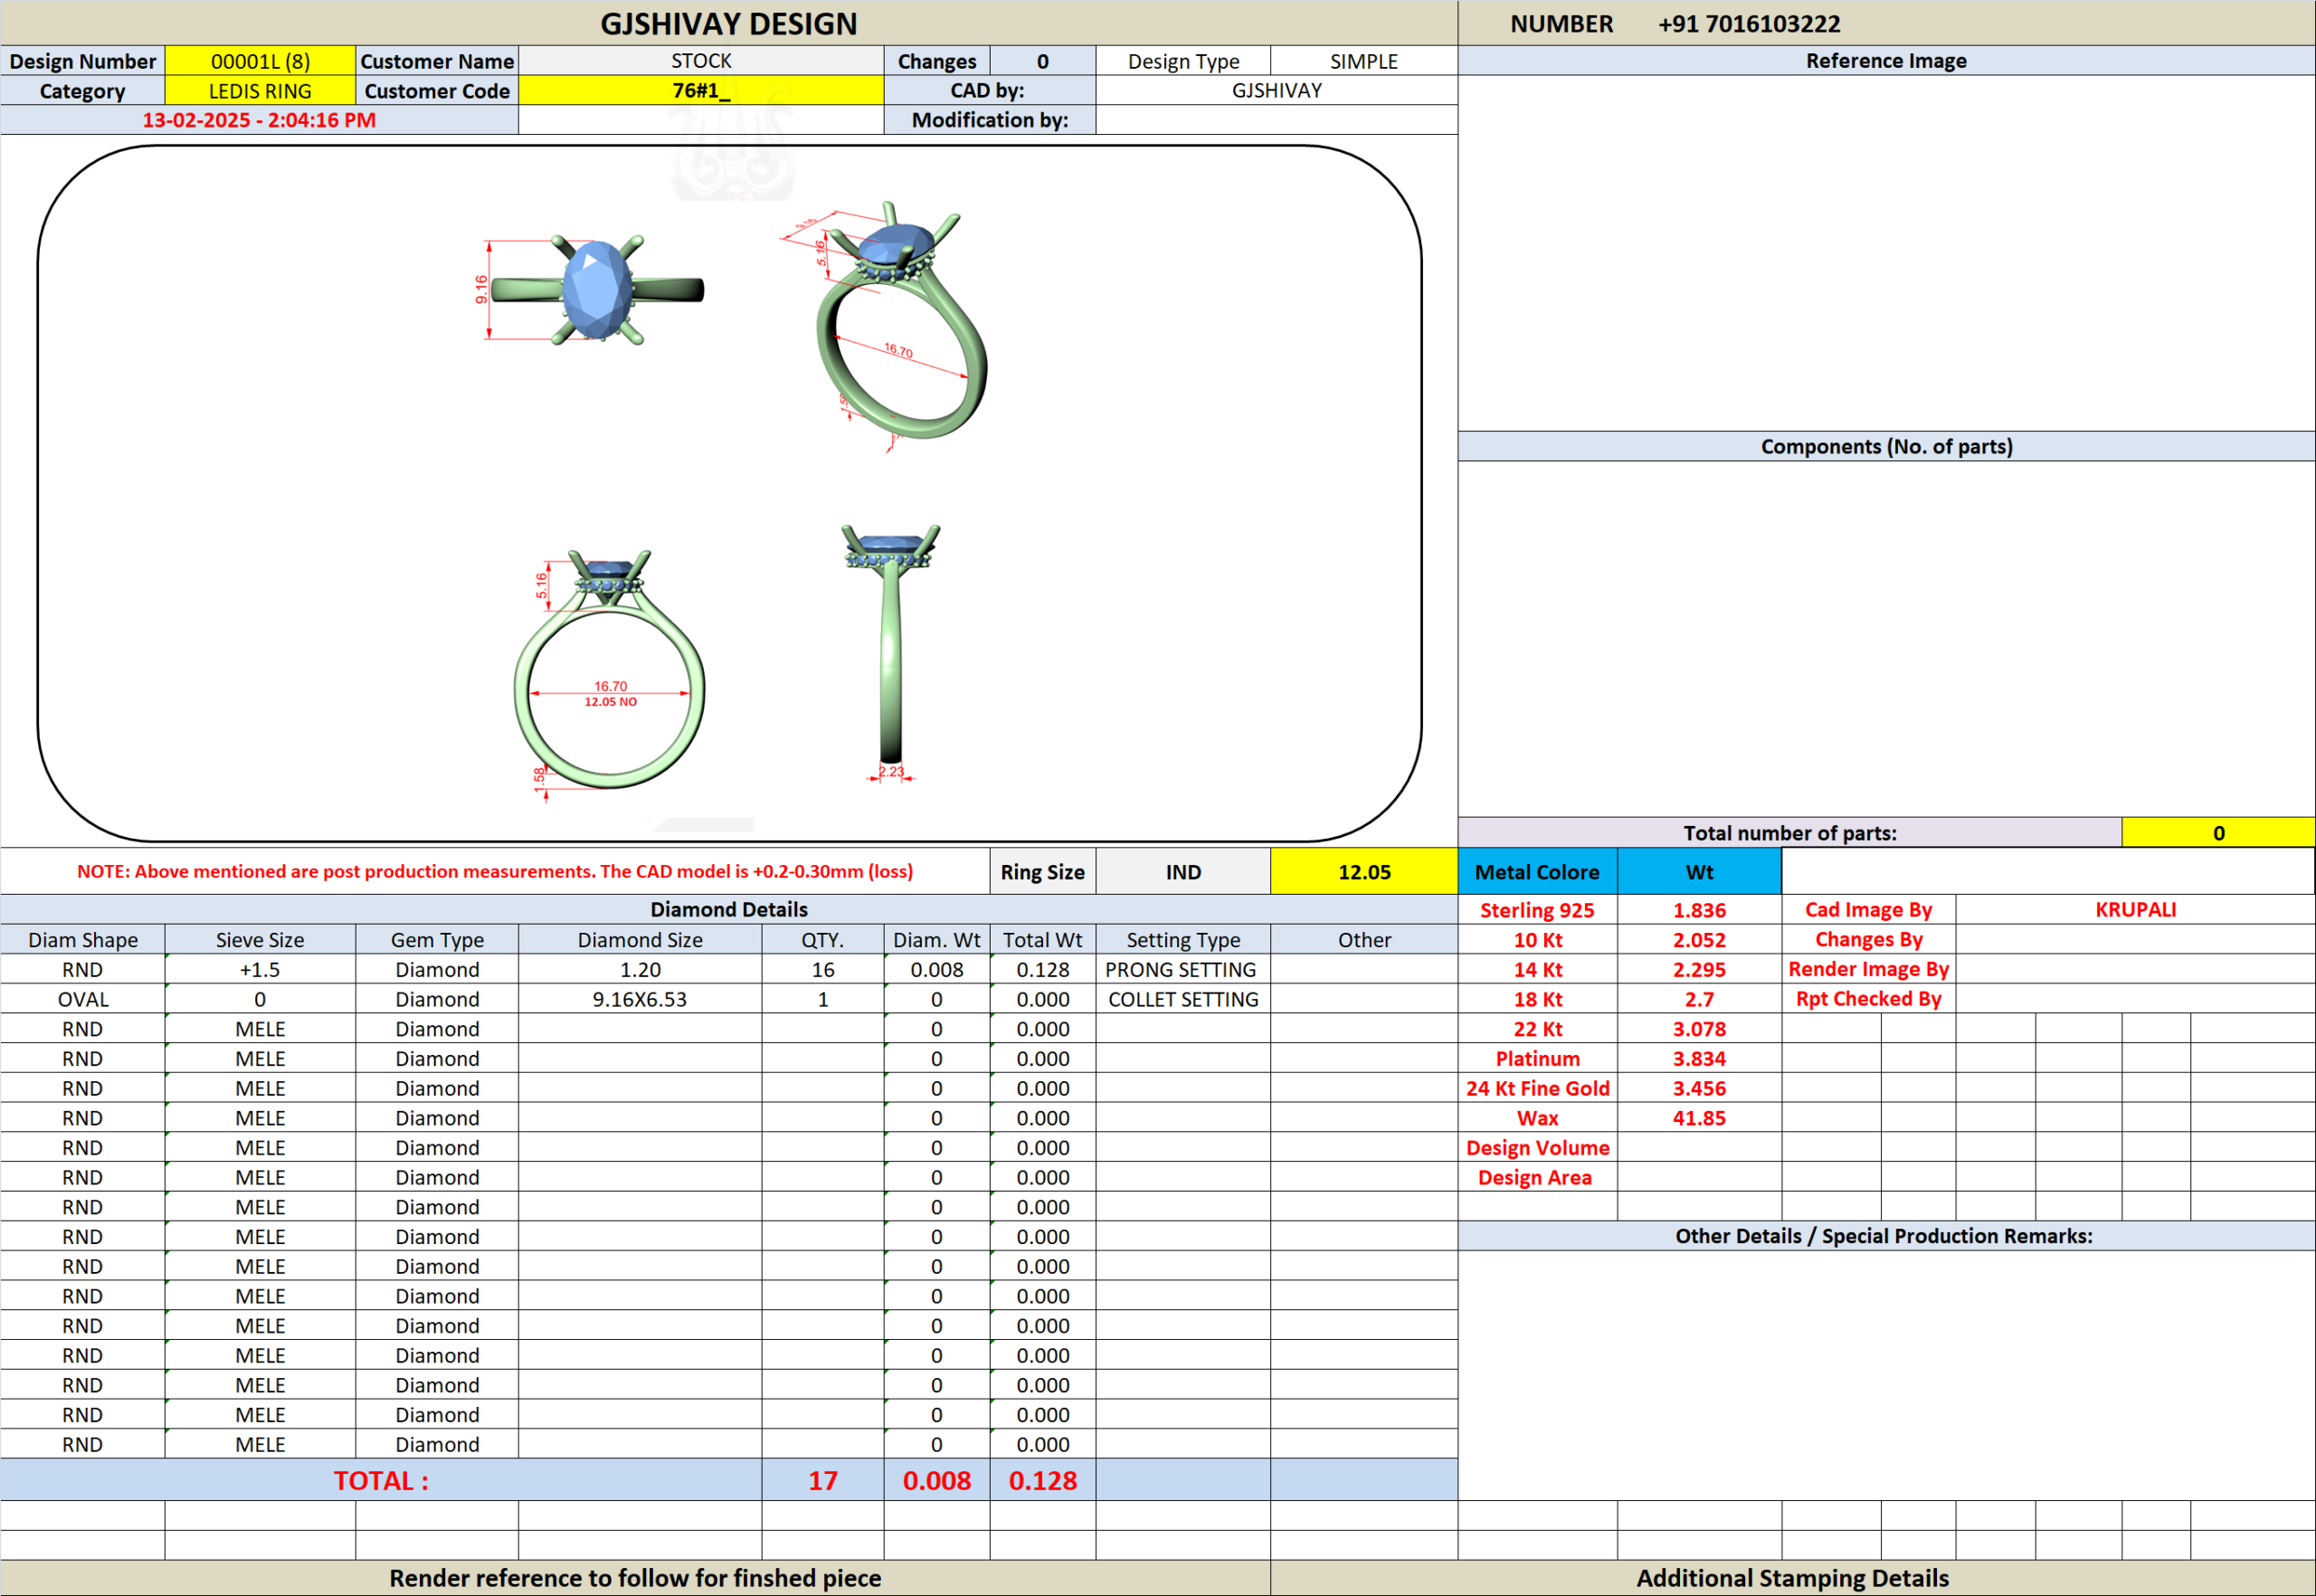Select the LEDIS RING category cell
The width and height of the screenshot is (2316, 1596).
pyautogui.click(x=260, y=91)
